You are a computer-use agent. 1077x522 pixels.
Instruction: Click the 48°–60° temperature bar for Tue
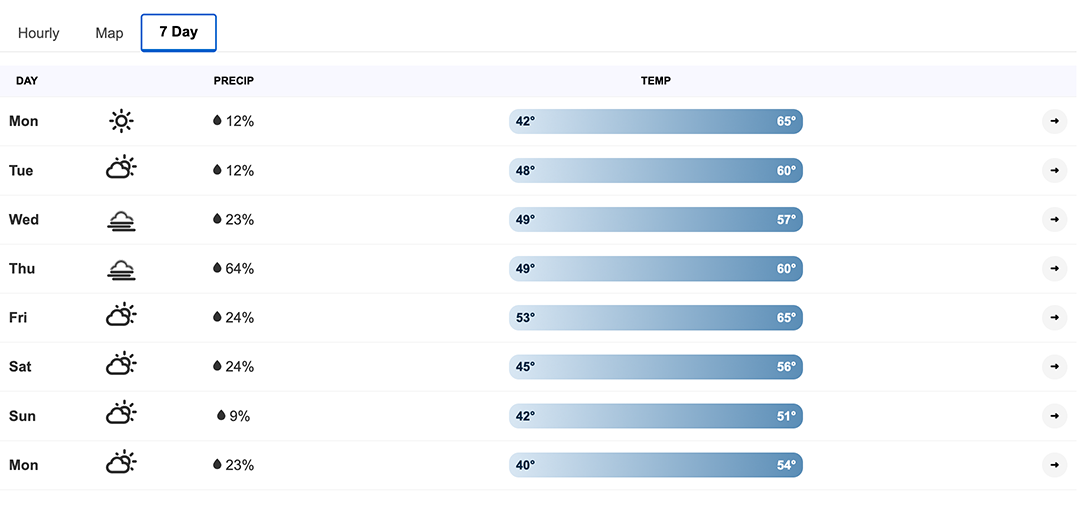(x=656, y=170)
